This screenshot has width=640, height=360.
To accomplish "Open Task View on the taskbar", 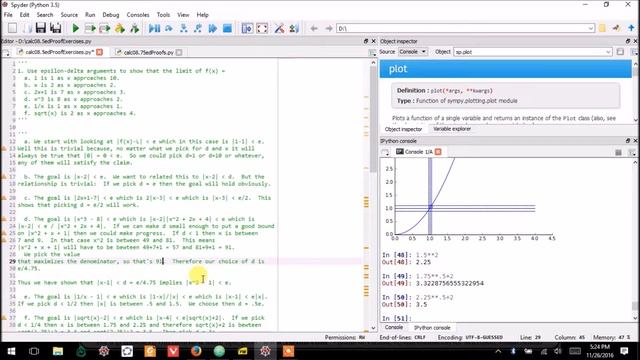I will (x=34, y=351).
